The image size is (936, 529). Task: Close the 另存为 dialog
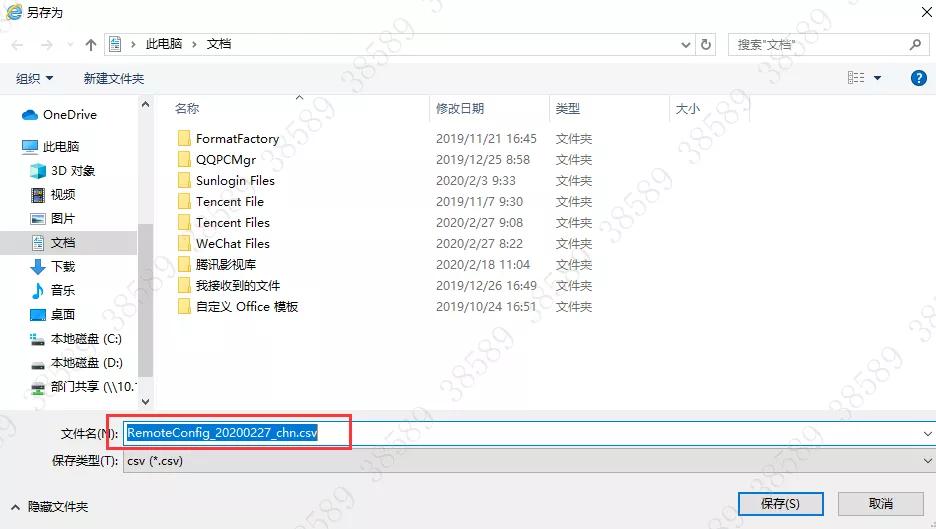[x=926, y=11]
